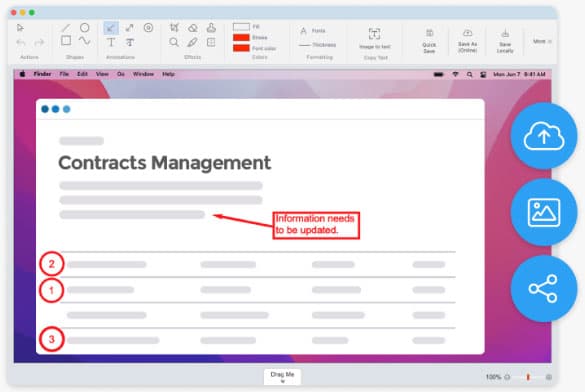Viewport: 585px width, 392px height.
Task: Select the Crop effect tool
Action: coord(174,28)
